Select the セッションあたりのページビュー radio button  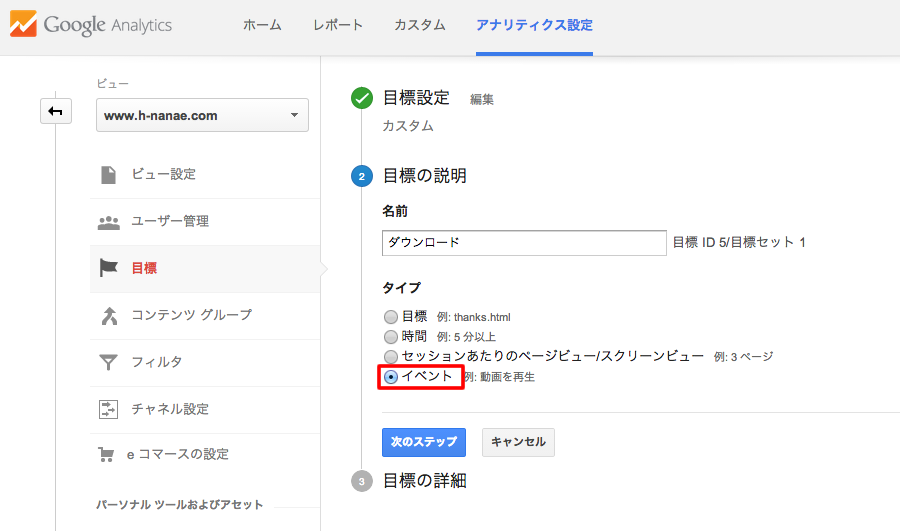click(x=391, y=356)
